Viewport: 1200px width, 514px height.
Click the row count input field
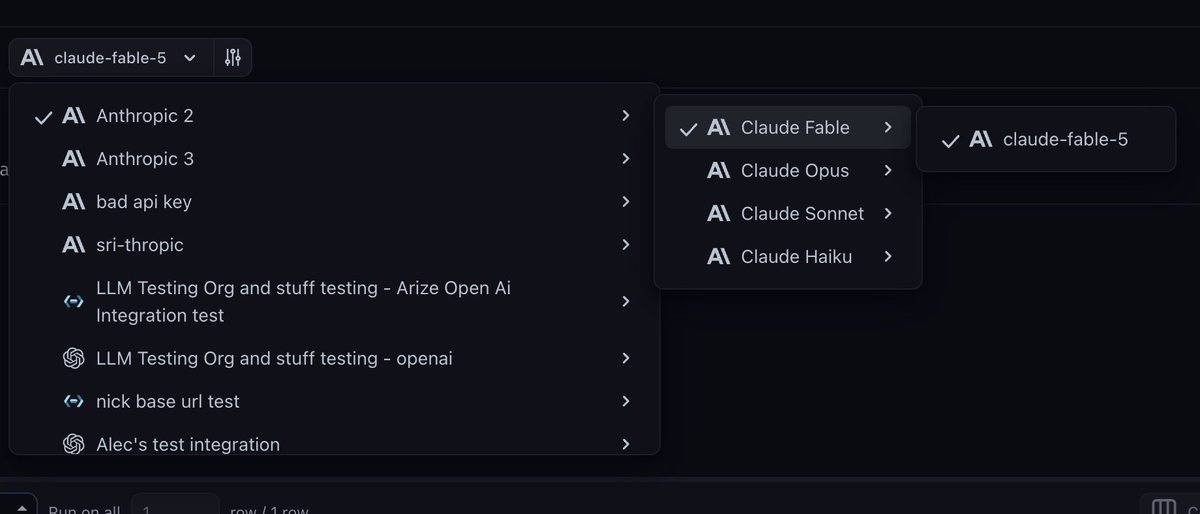(176, 506)
